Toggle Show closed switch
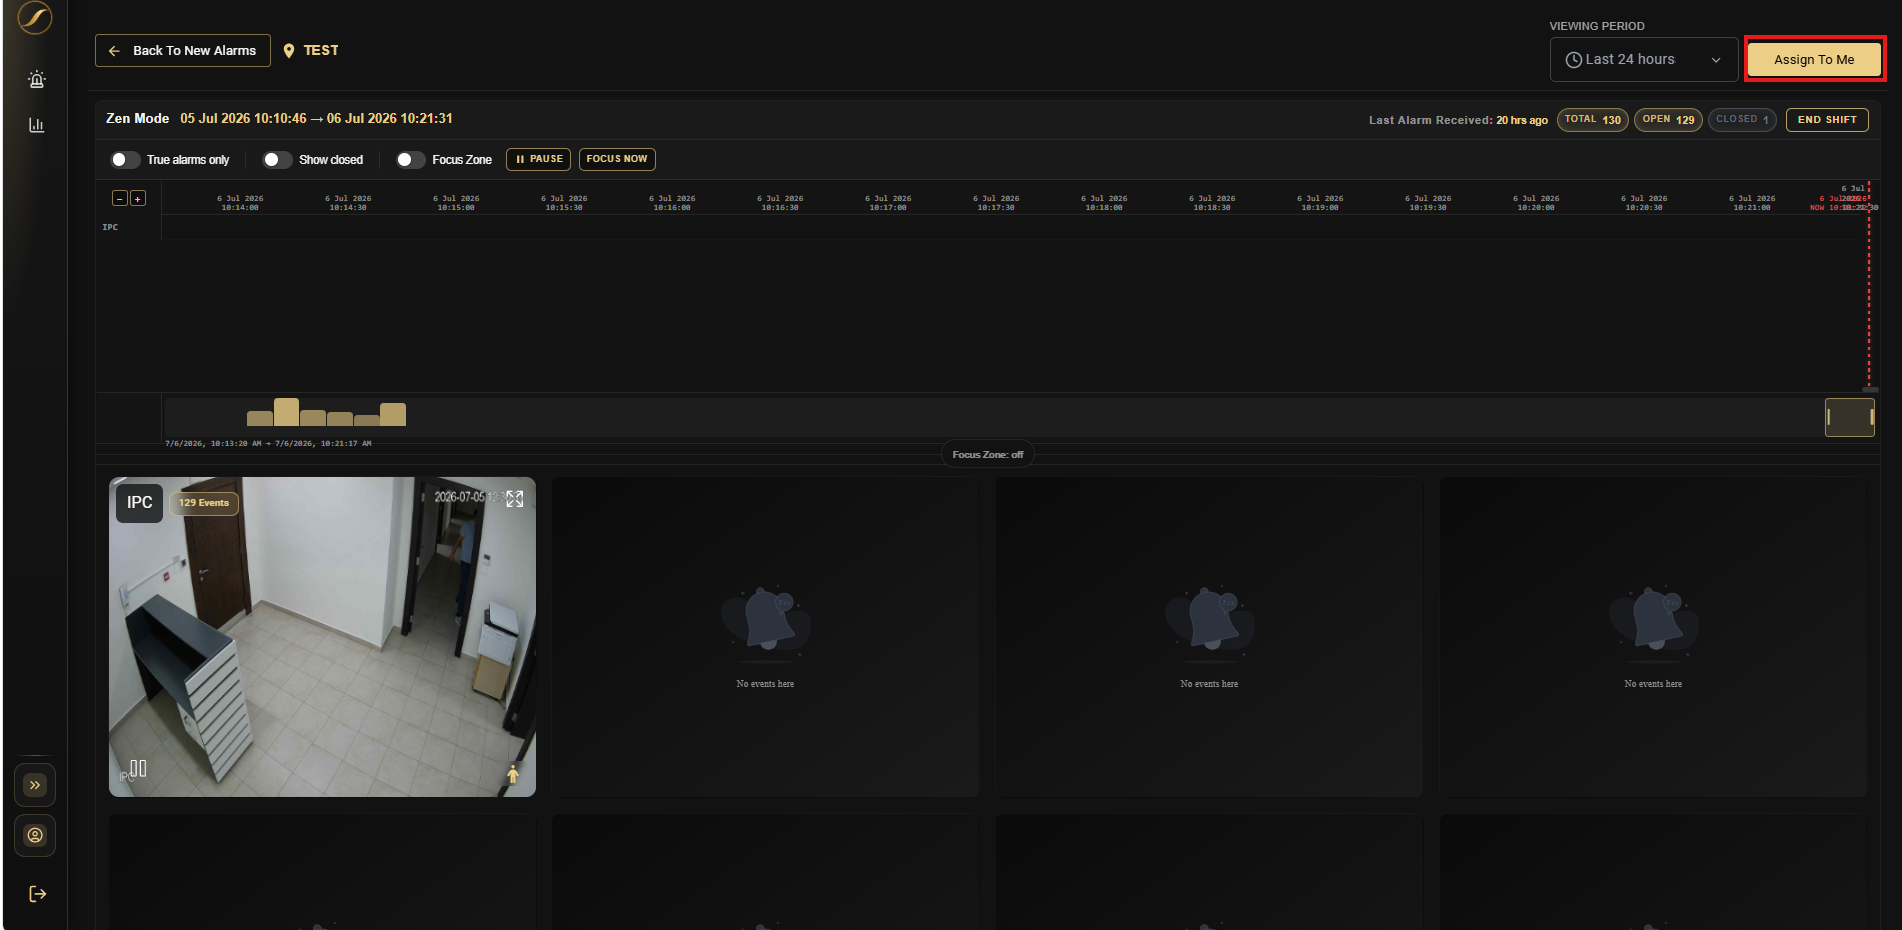 [x=277, y=160]
